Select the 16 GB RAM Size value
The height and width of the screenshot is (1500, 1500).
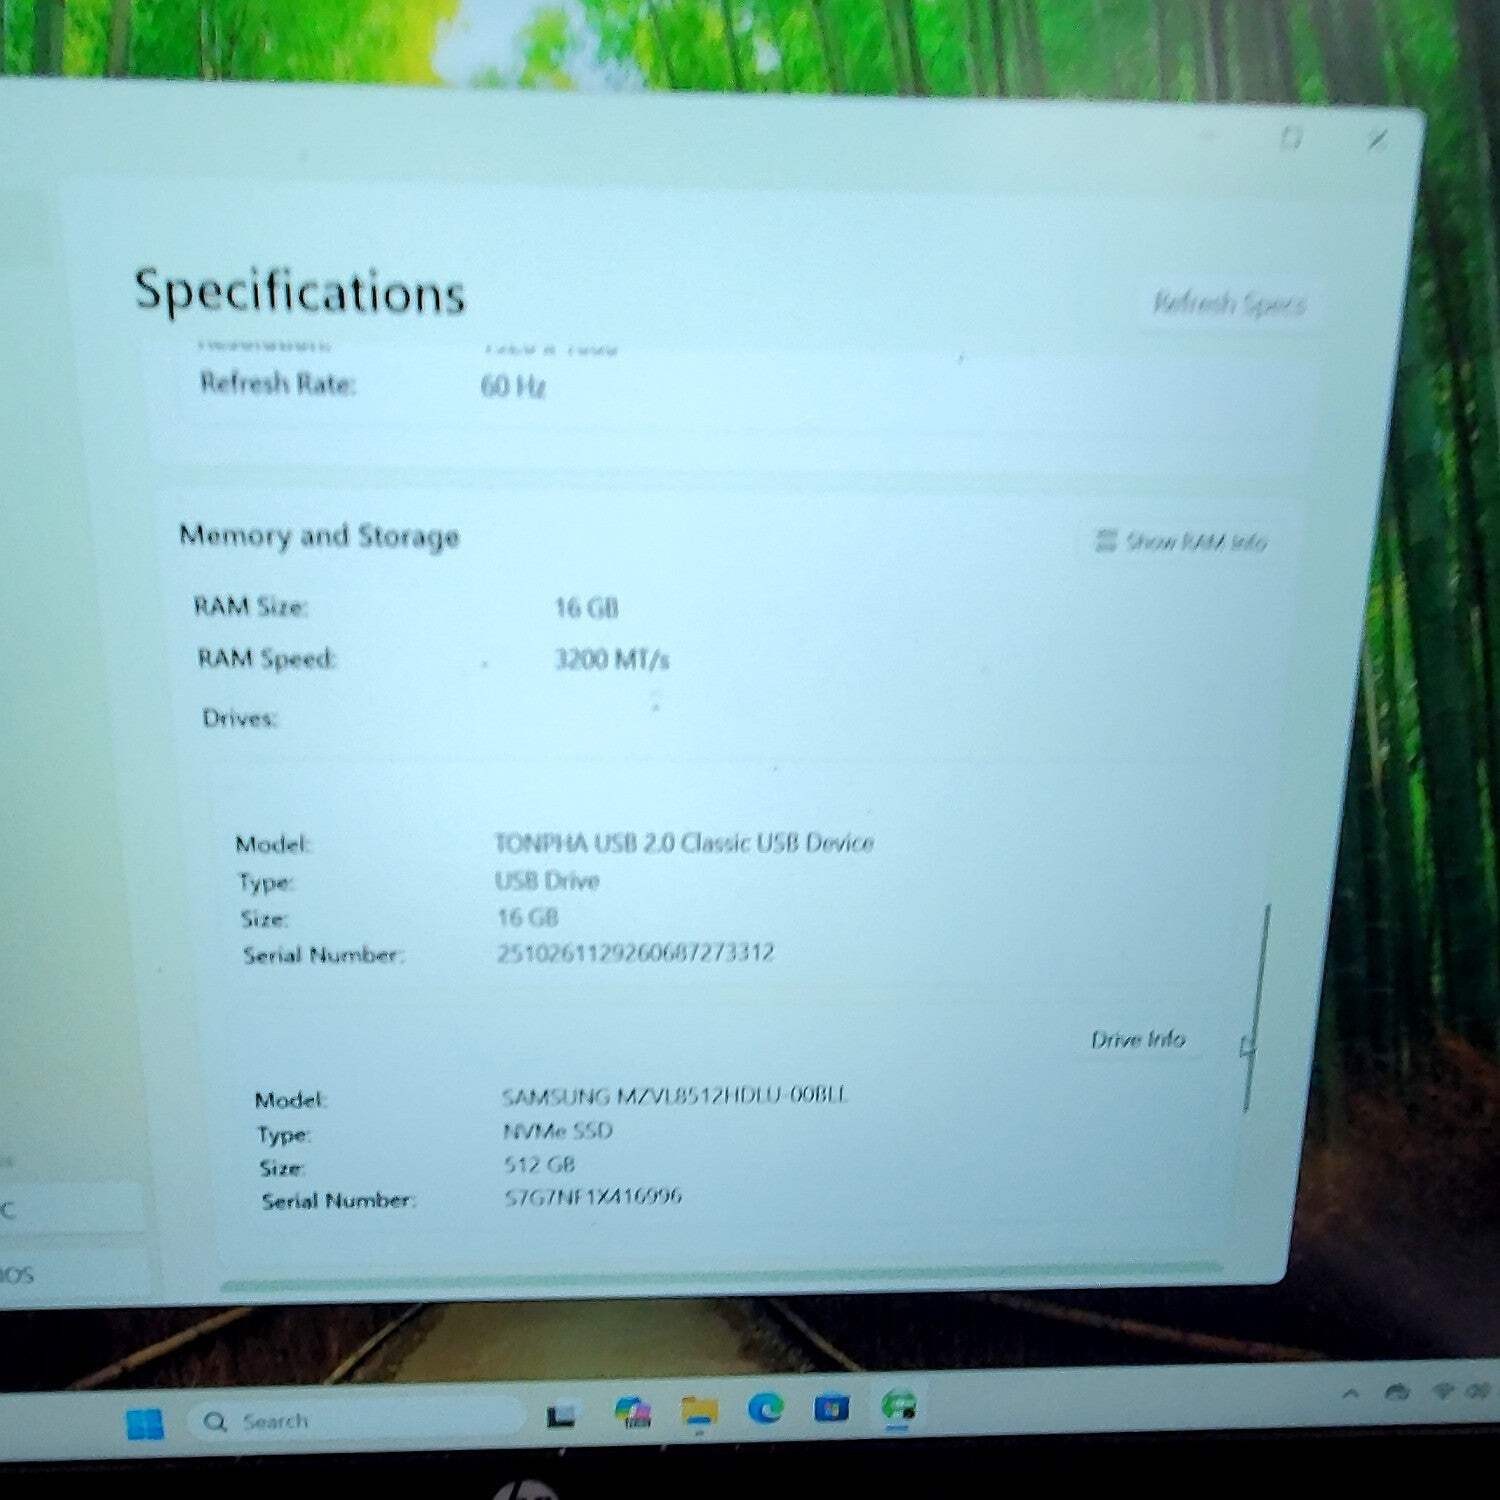click(587, 608)
